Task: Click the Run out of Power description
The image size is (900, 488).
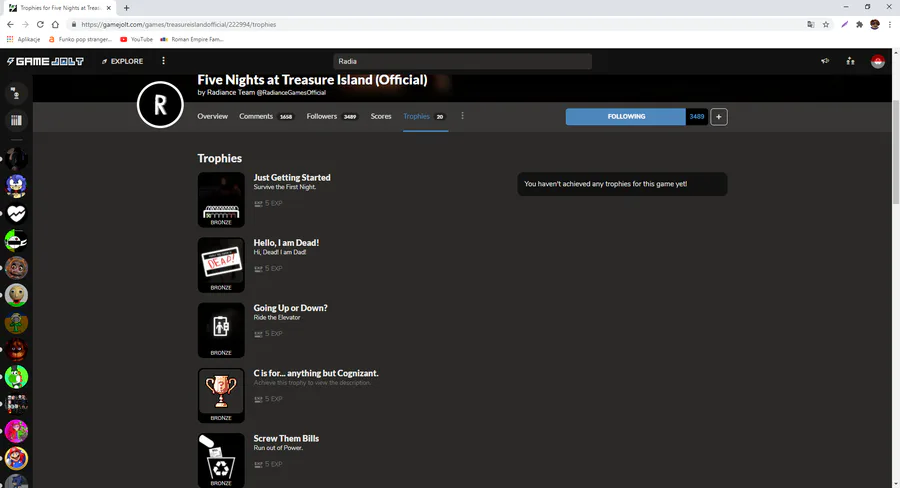Action: 278,448
